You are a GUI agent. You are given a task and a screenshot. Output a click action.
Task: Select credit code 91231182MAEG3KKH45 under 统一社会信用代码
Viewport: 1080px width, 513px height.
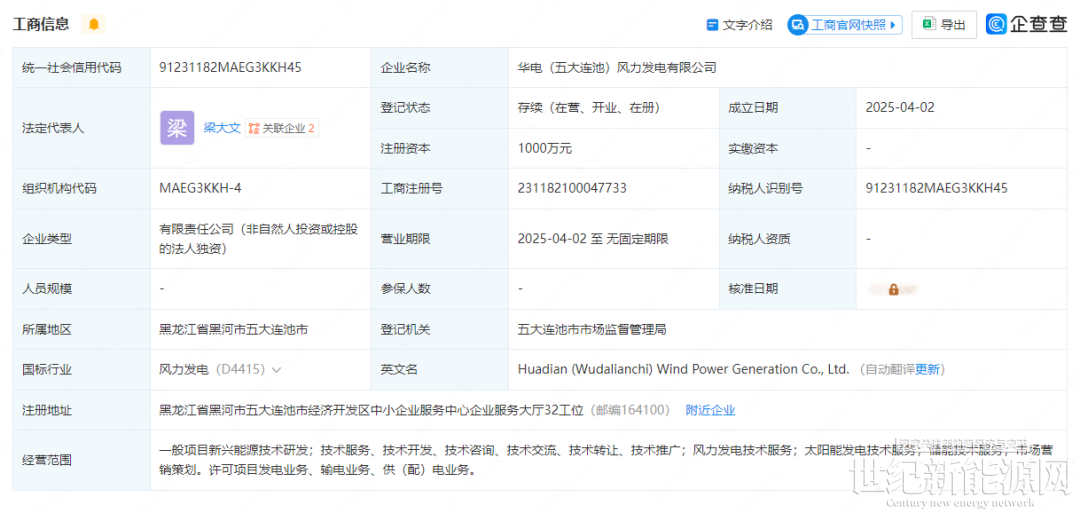point(230,67)
